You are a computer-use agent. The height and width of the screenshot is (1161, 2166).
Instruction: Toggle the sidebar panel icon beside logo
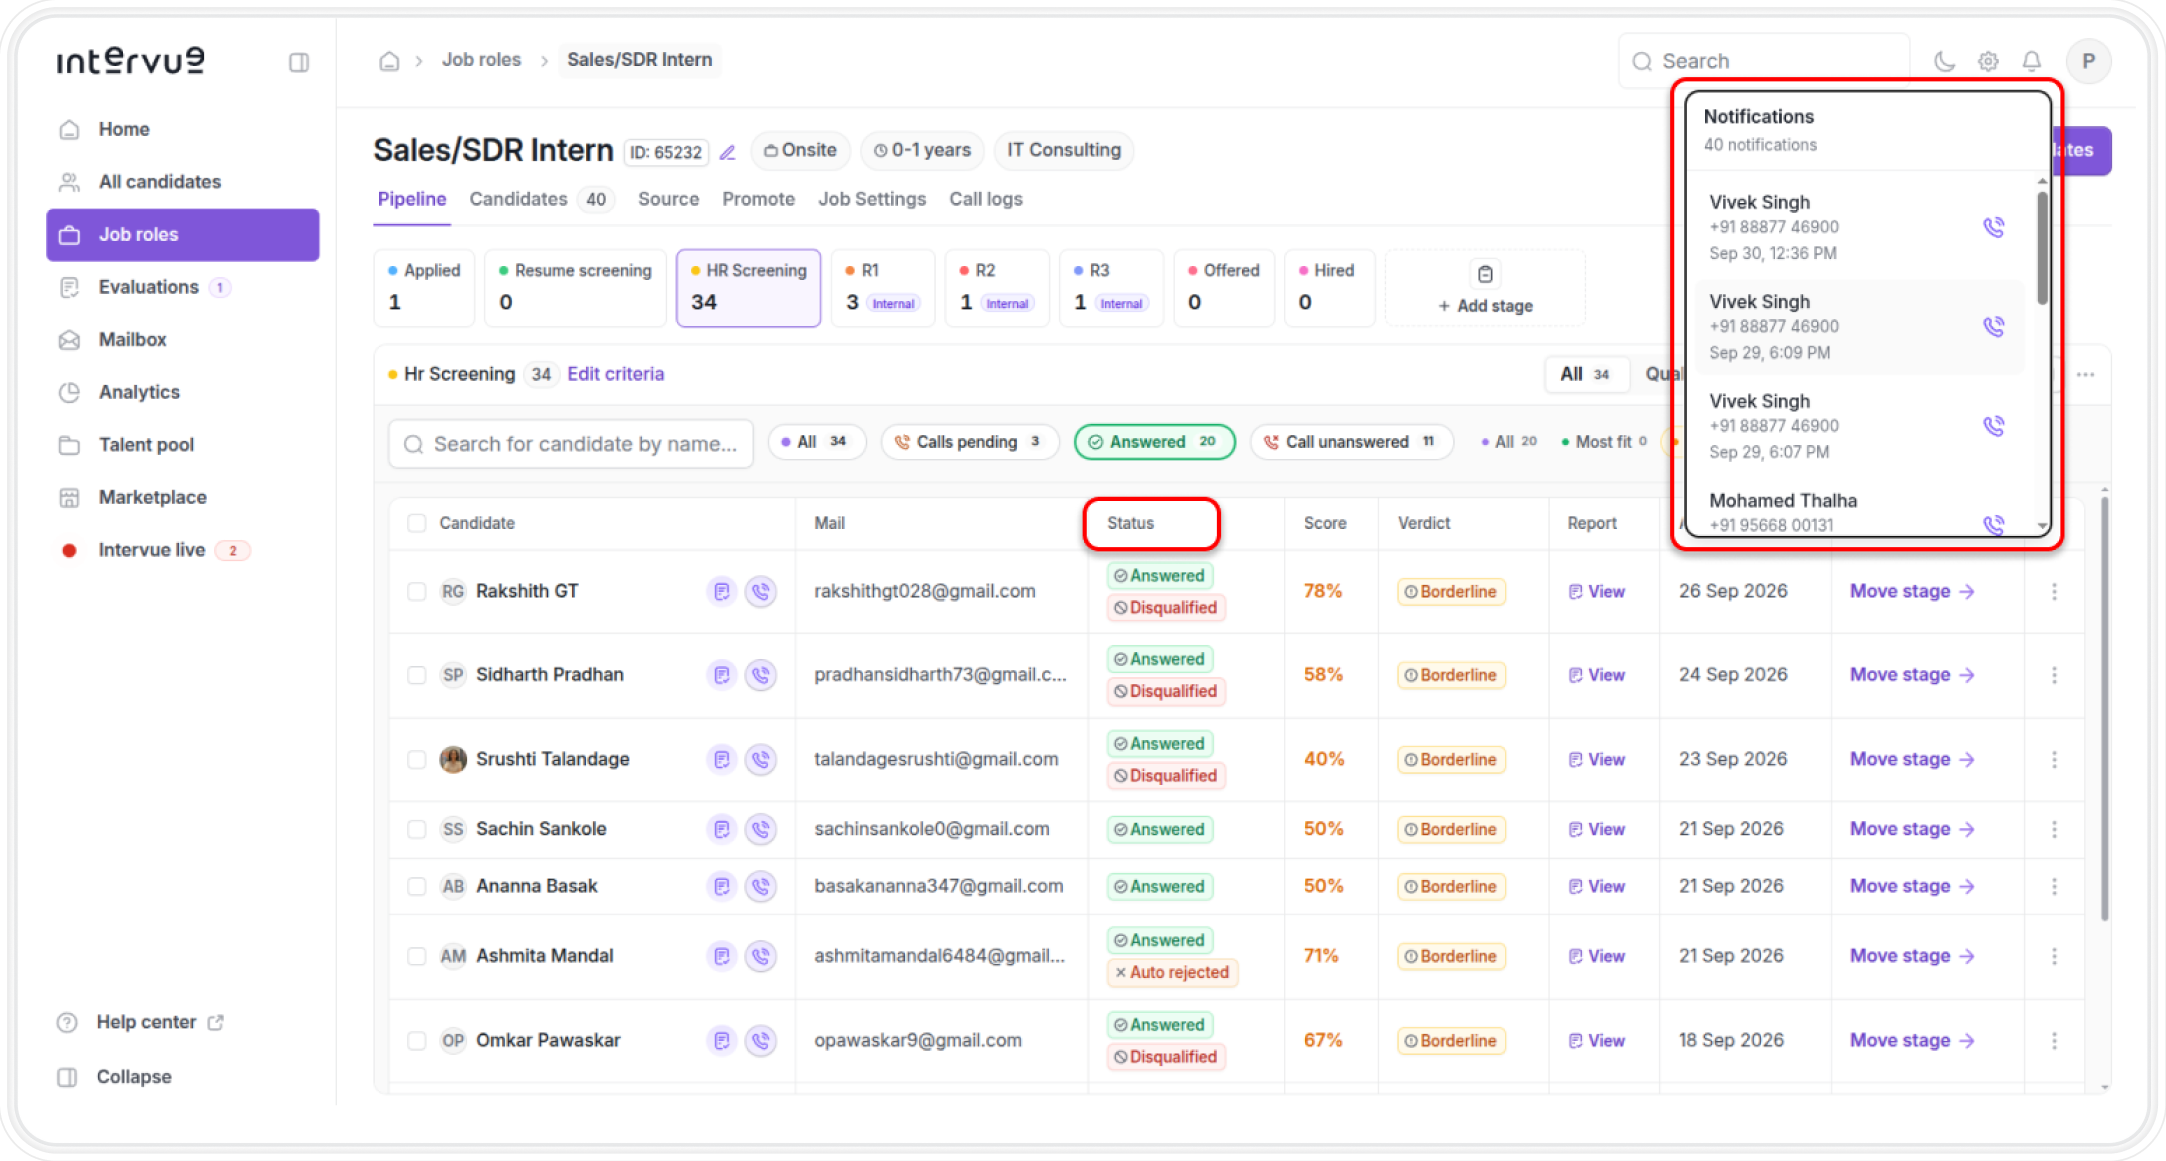[299, 62]
